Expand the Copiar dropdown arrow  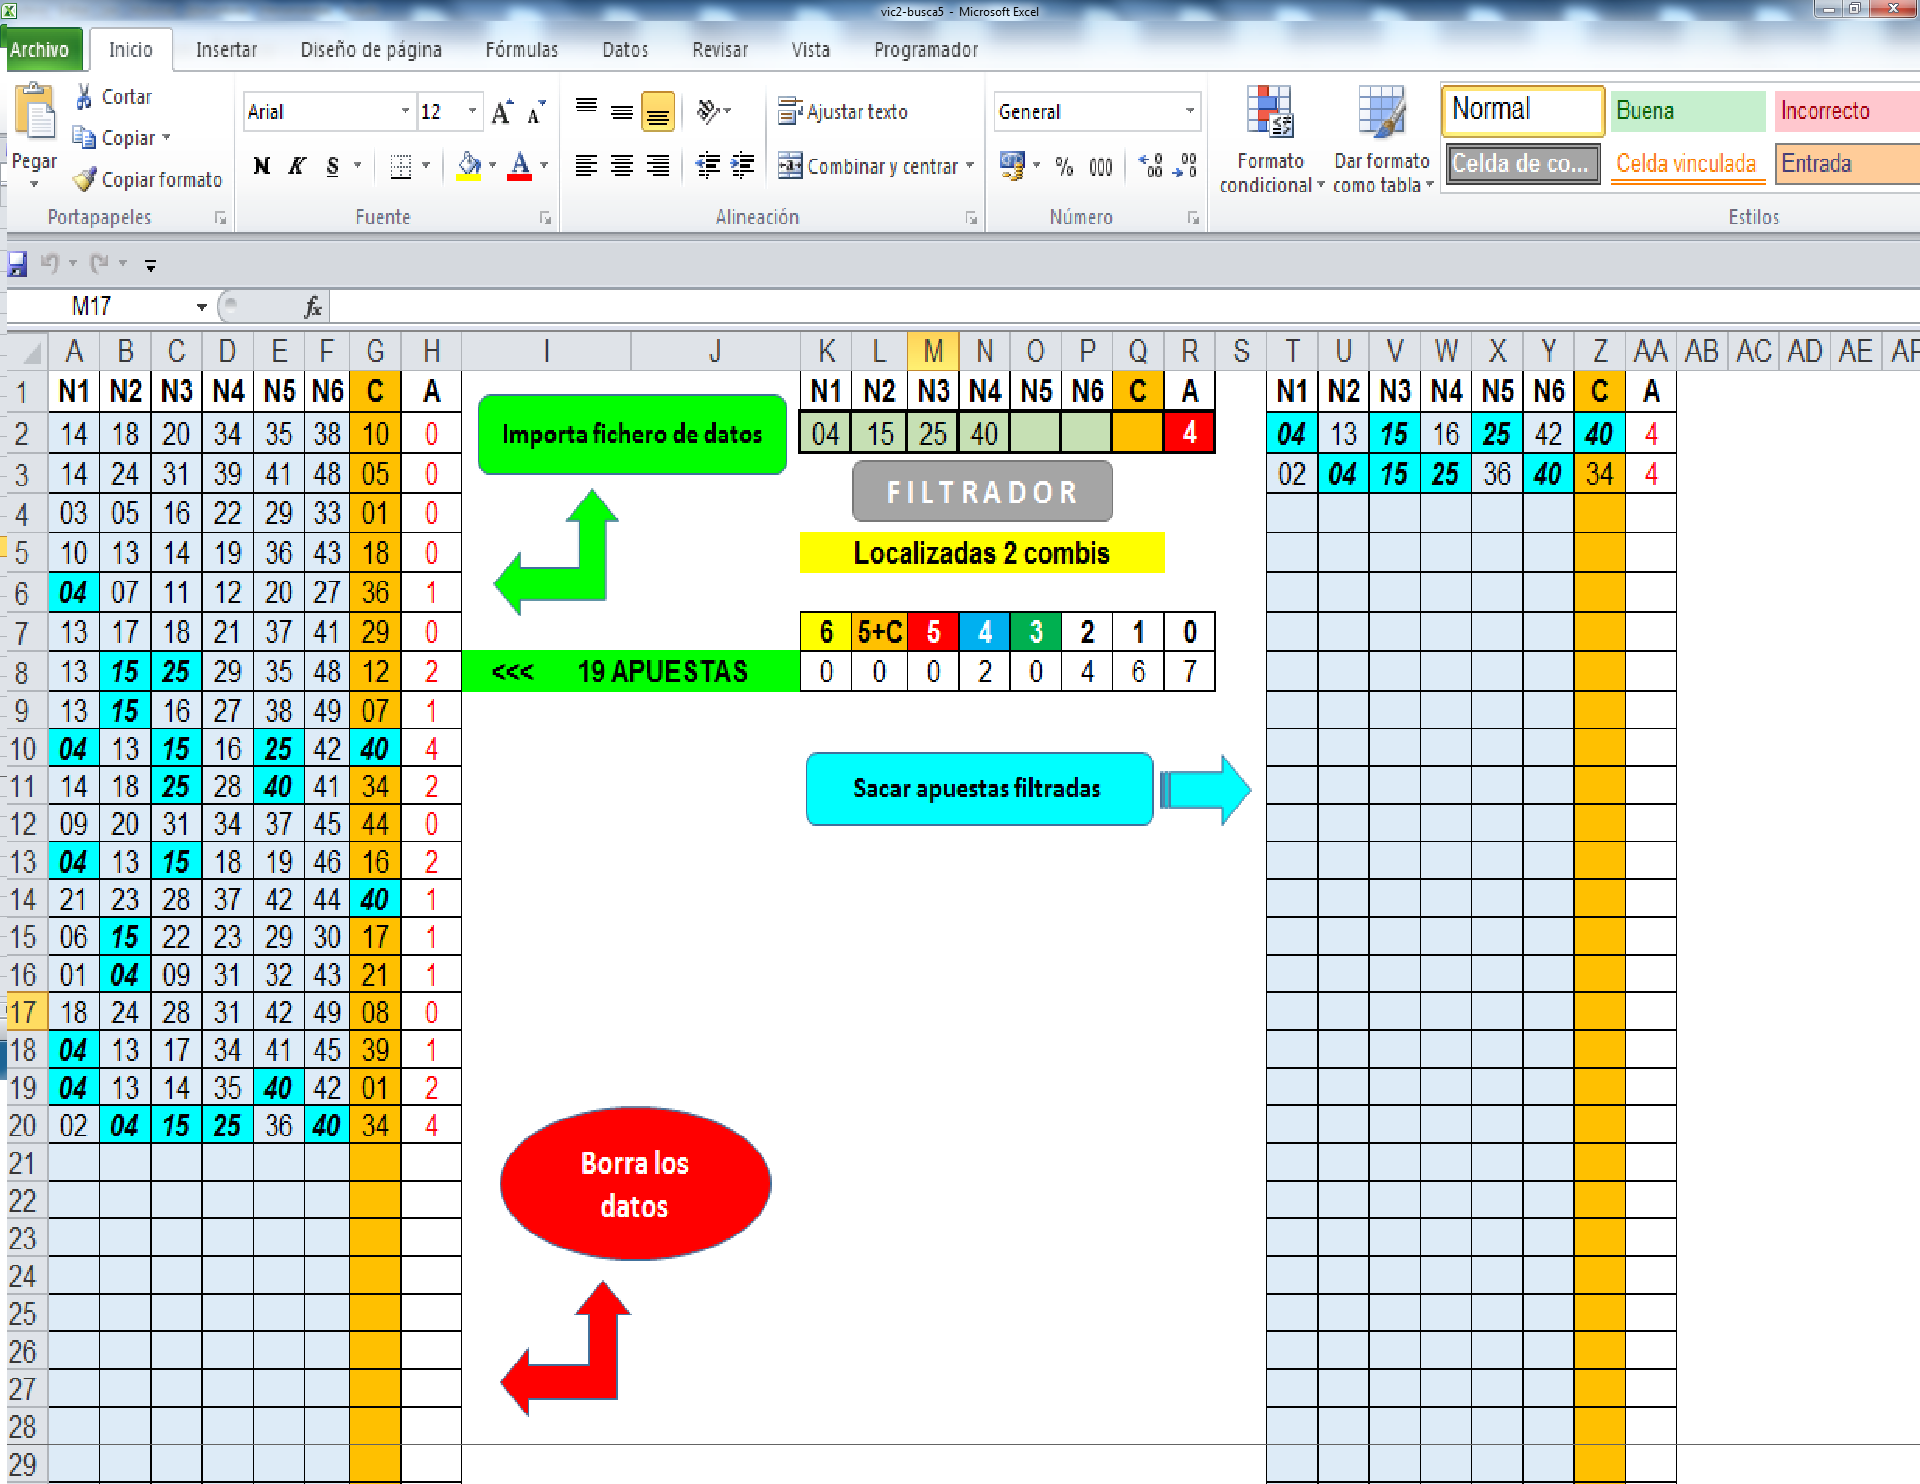(x=166, y=138)
